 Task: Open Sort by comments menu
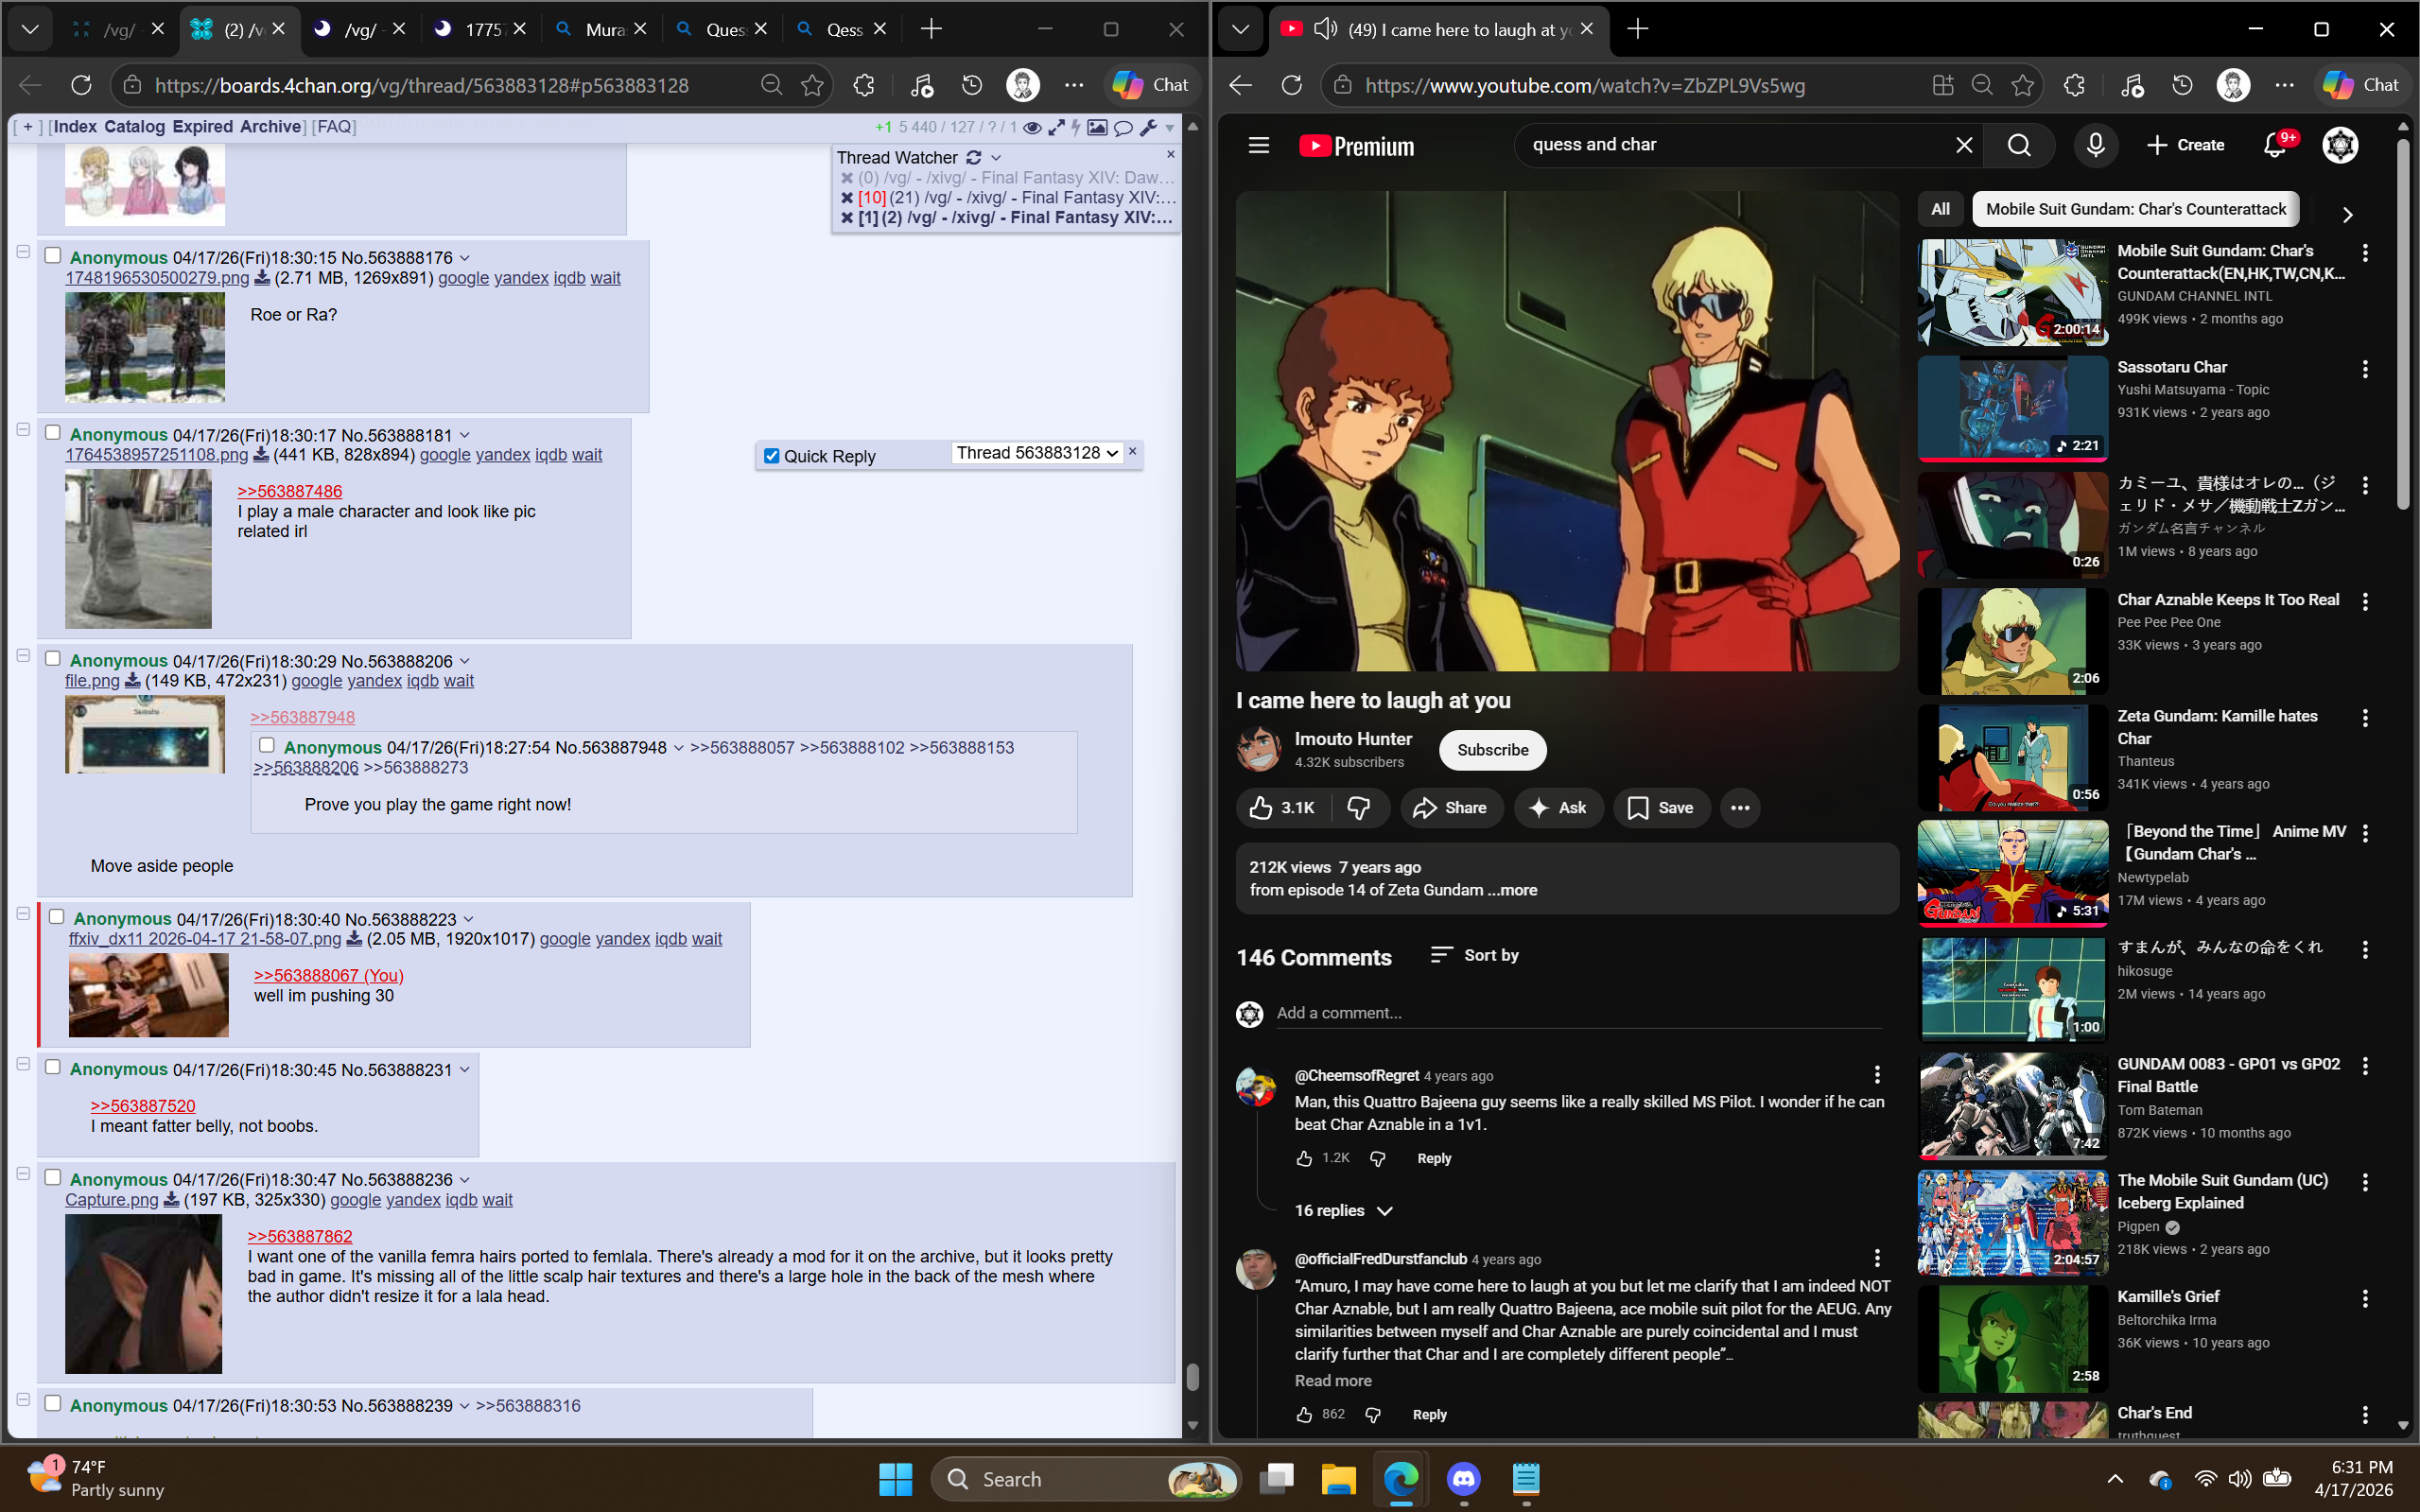(1474, 955)
